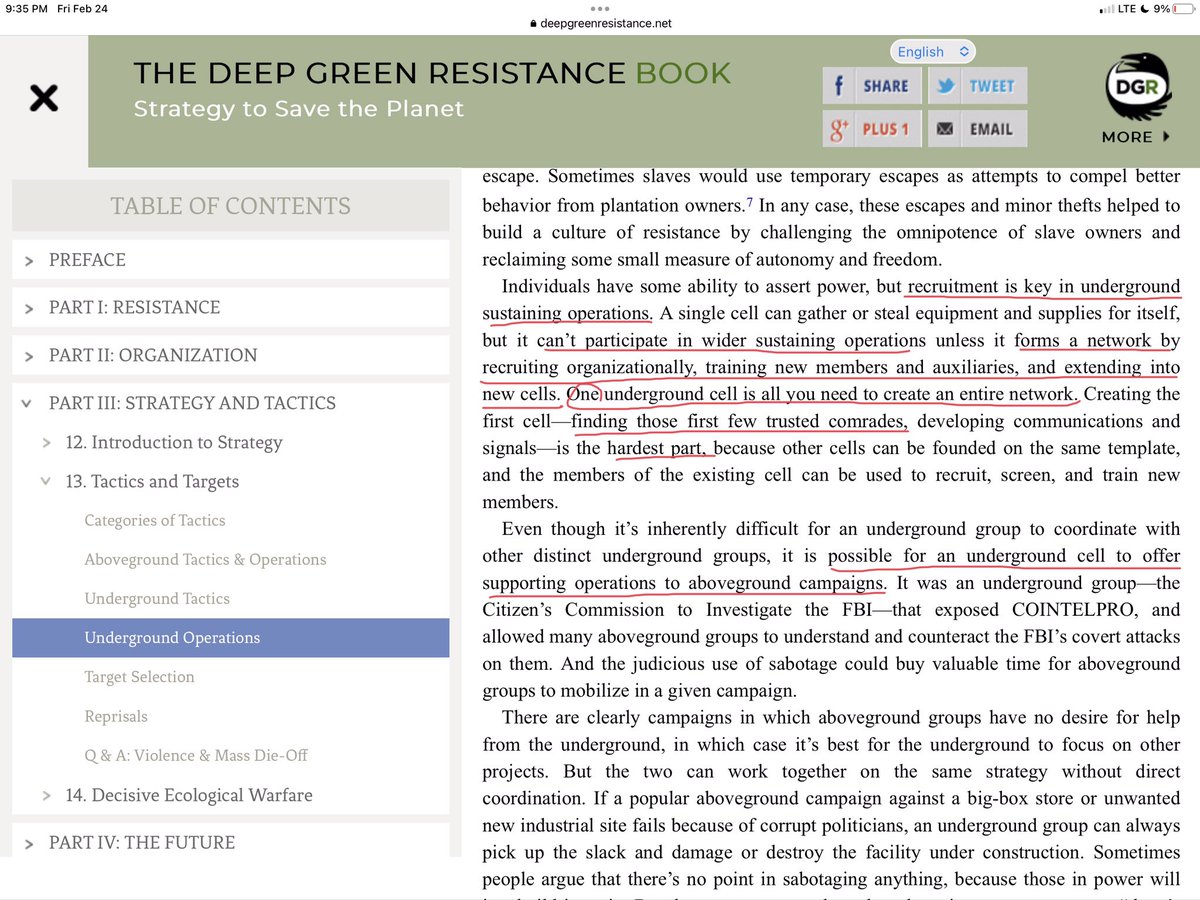Expand PART II: ORGANIZATION

pos(231,355)
